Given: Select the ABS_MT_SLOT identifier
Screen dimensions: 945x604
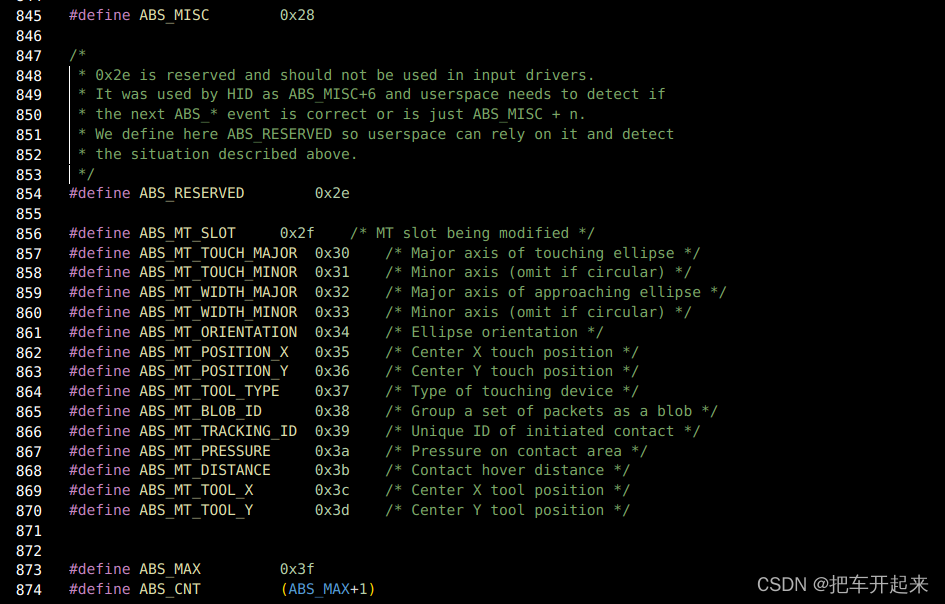Looking at the screenshot, I should click(x=187, y=233).
